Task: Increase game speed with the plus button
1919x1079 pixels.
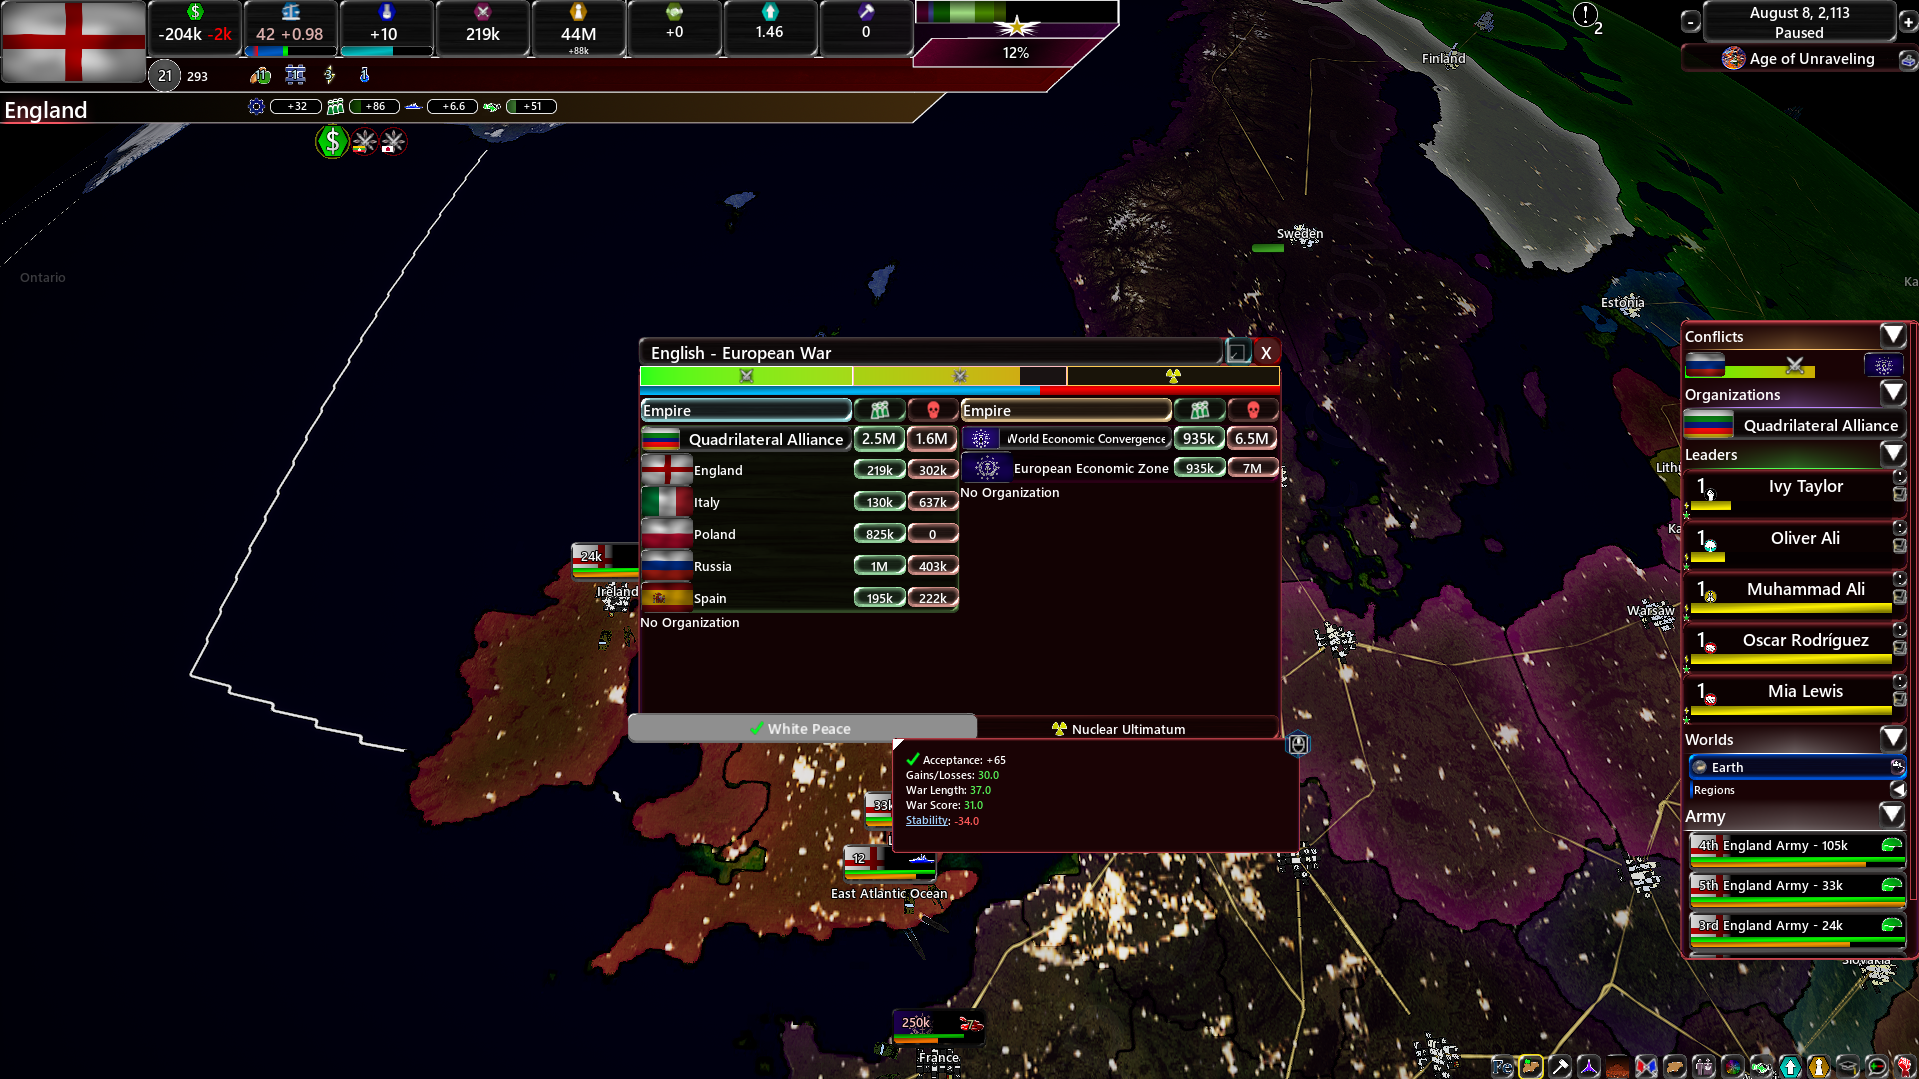Action: [1908, 22]
